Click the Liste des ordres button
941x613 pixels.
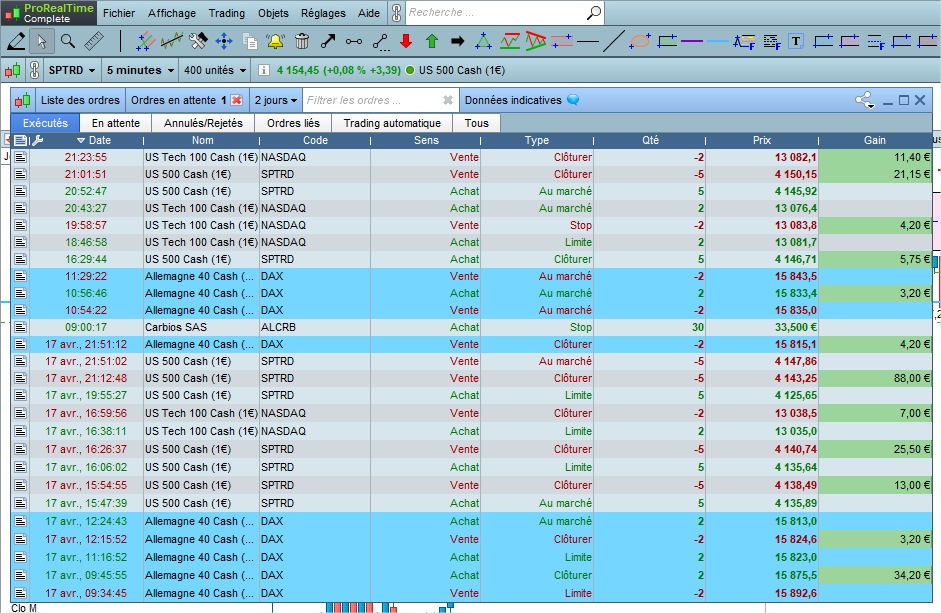pos(80,100)
